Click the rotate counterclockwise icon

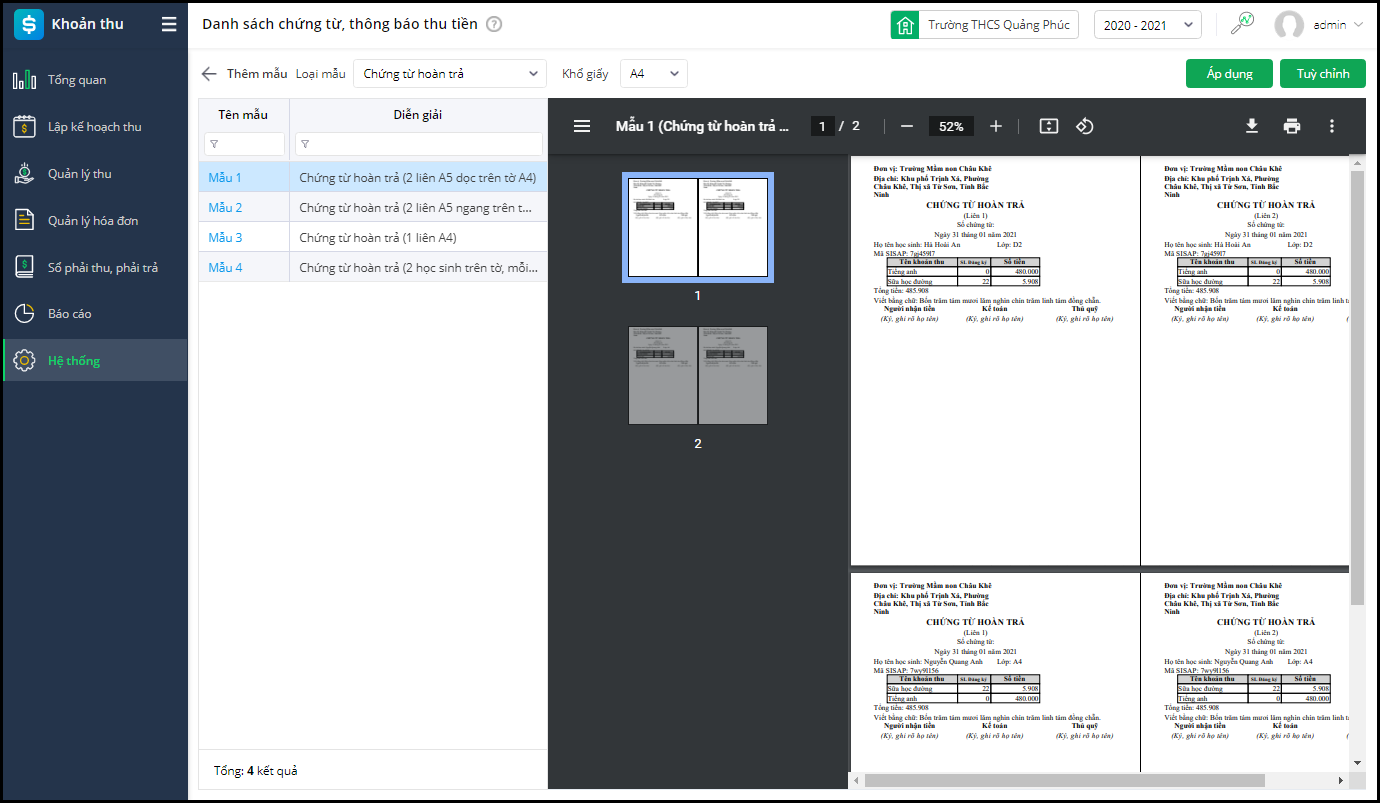[1085, 126]
